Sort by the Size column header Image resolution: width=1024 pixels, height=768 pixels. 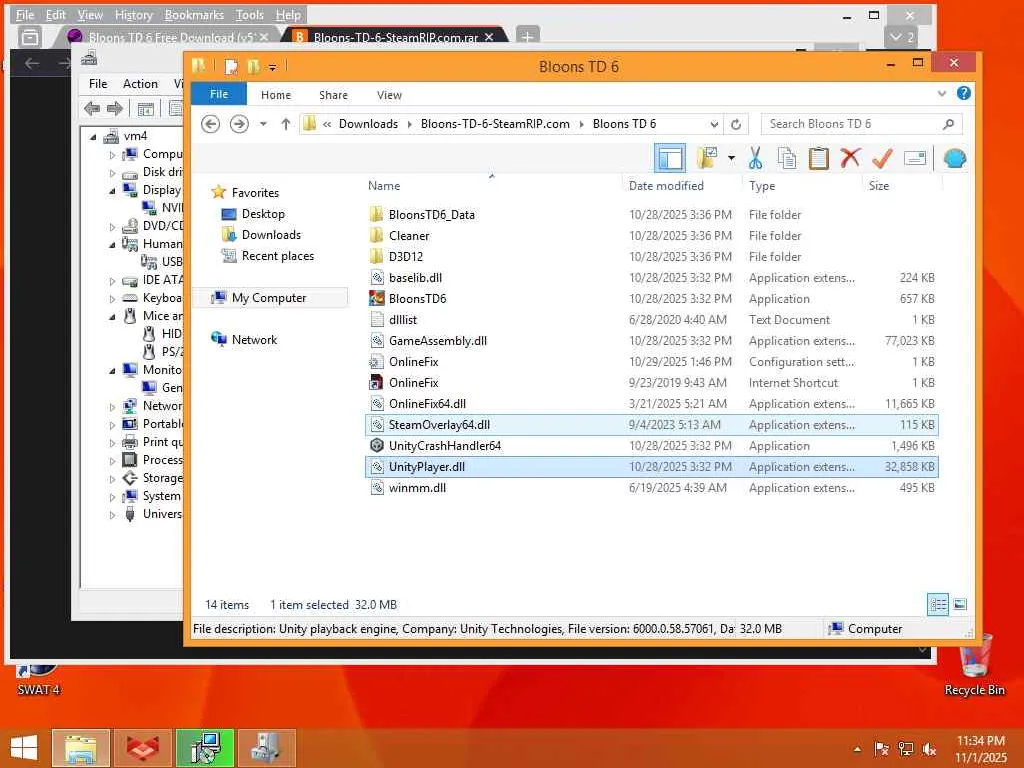pos(878,185)
